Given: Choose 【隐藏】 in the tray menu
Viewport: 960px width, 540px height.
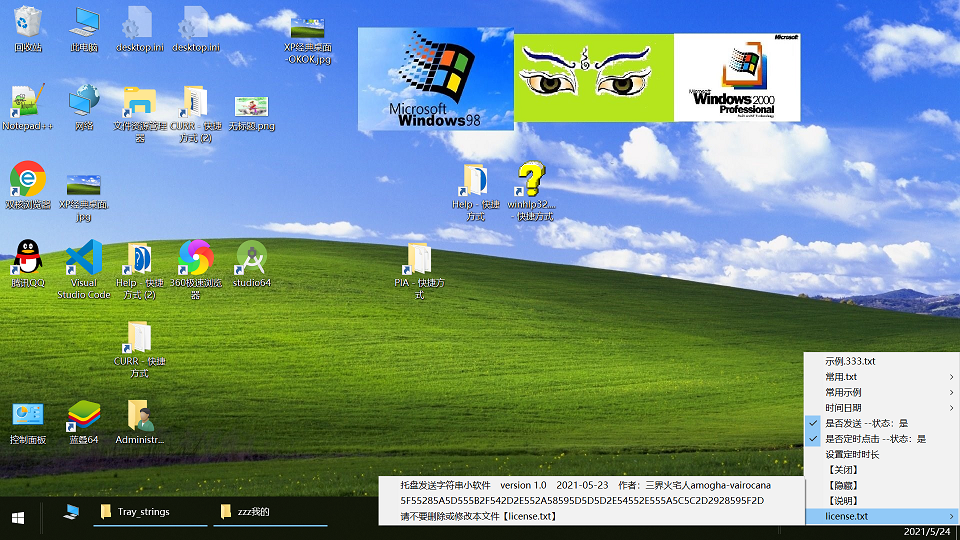Looking at the screenshot, I should 882,486.
